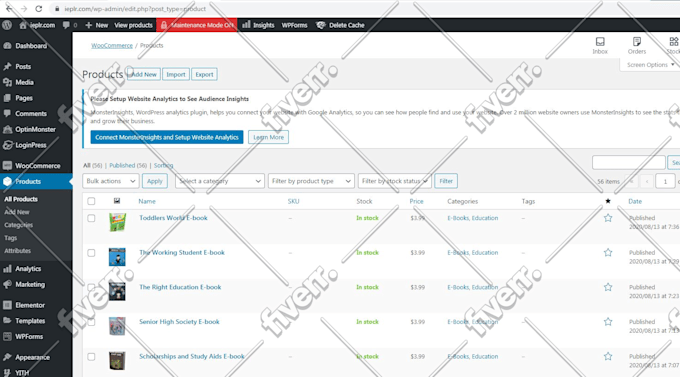Screen dimensions: 680x377
Task: Toggle featured star for The Working Student
Action: tap(608, 252)
